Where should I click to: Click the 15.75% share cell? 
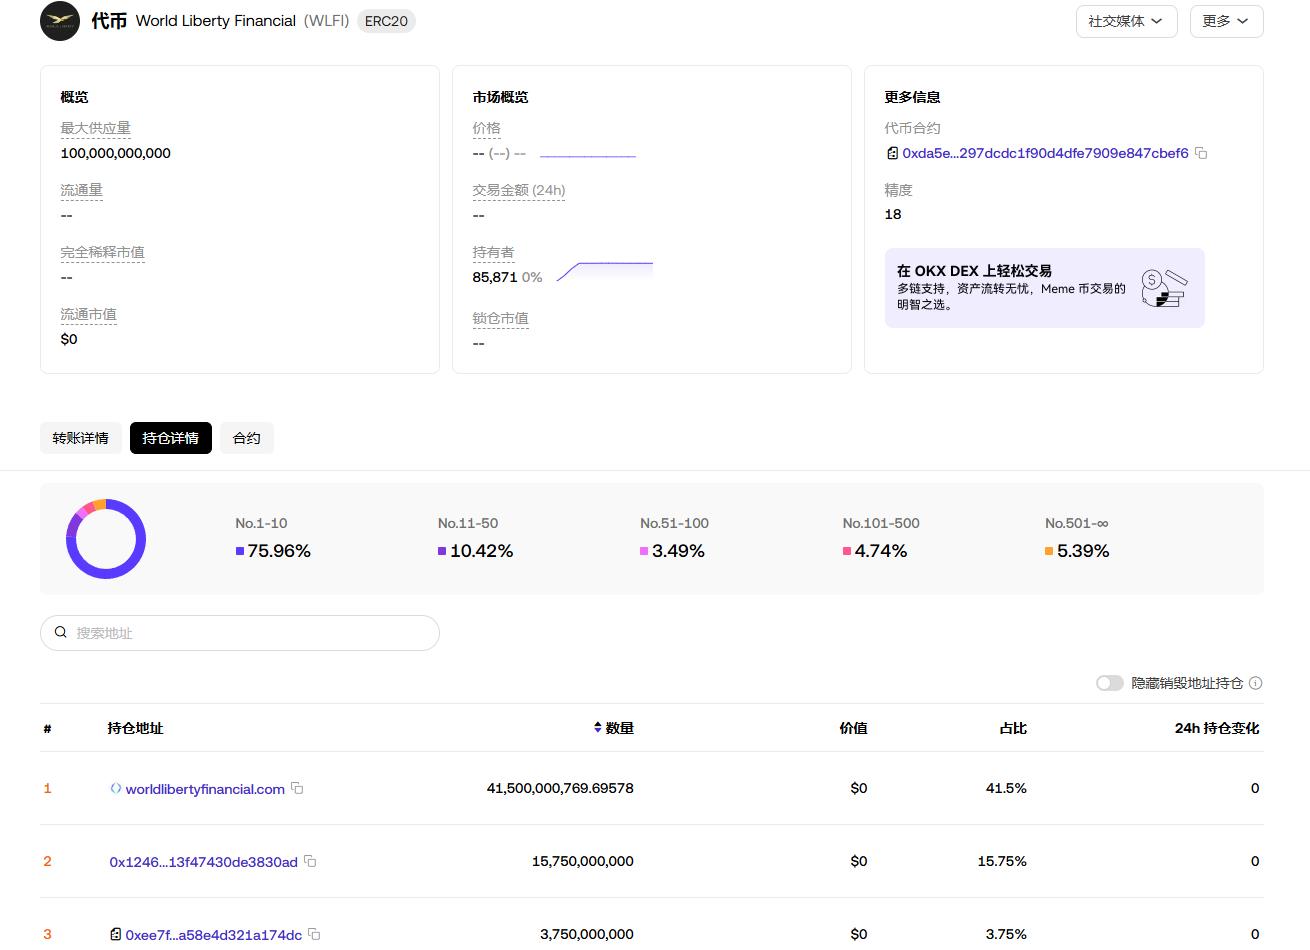[x=1002, y=861]
